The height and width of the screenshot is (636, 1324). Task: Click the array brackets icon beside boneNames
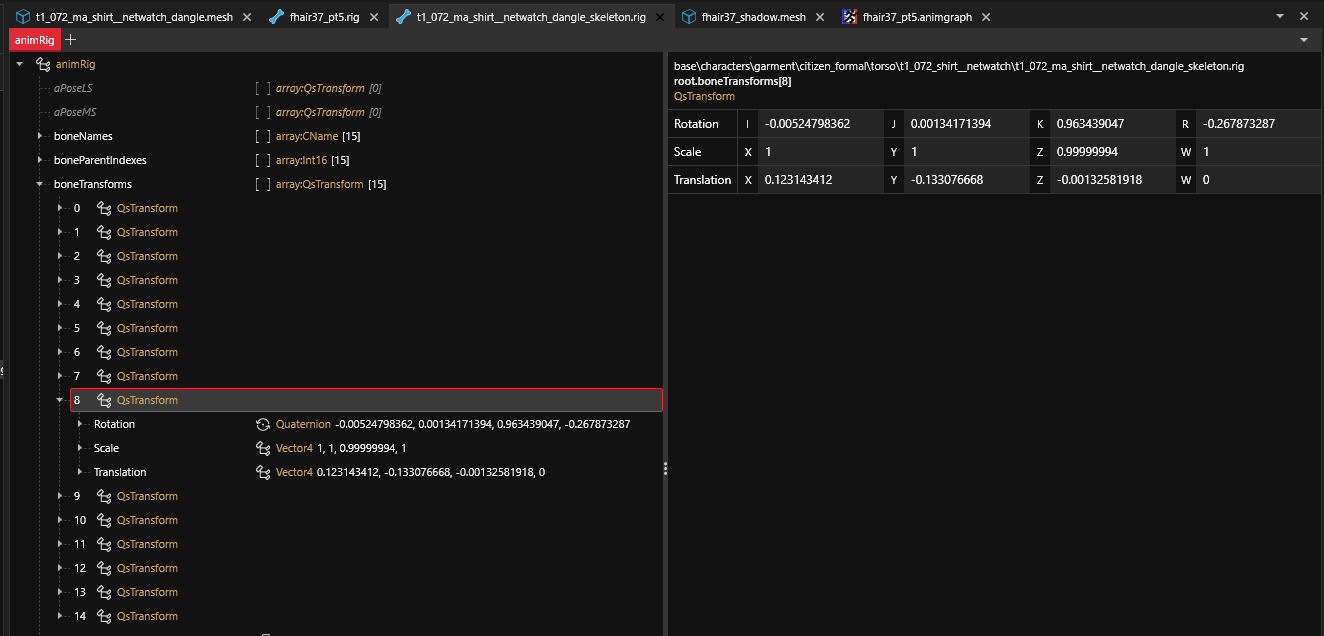263,136
